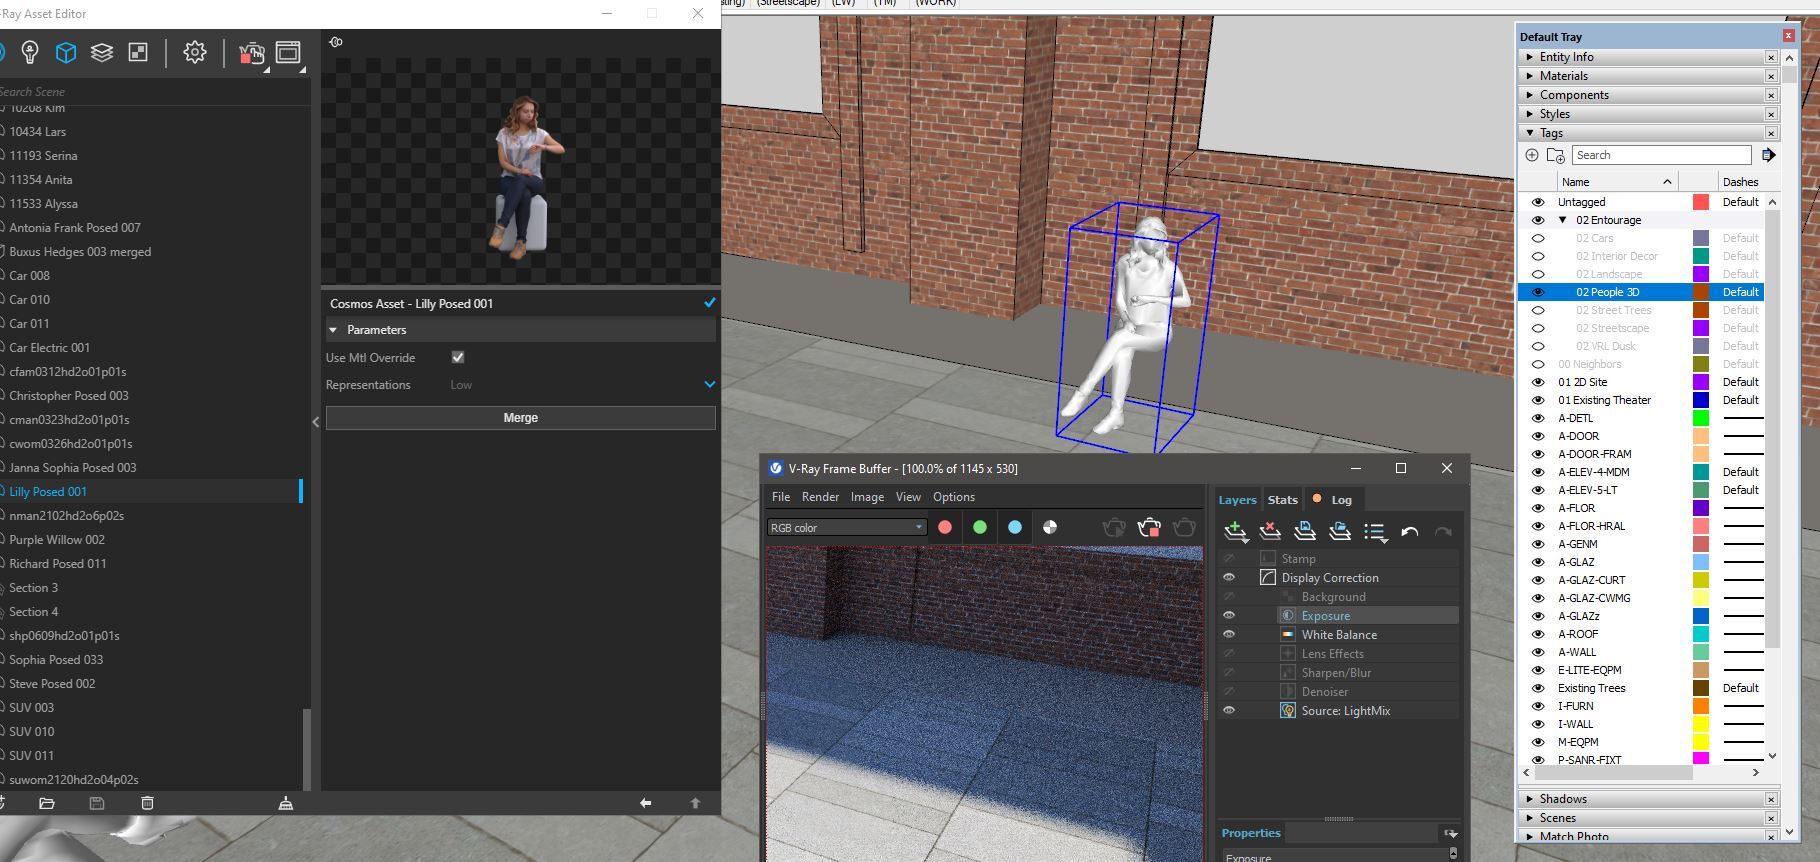The height and width of the screenshot is (862, 1820).
Task: Hide the Untagged tag
Action: [1538, 202]
